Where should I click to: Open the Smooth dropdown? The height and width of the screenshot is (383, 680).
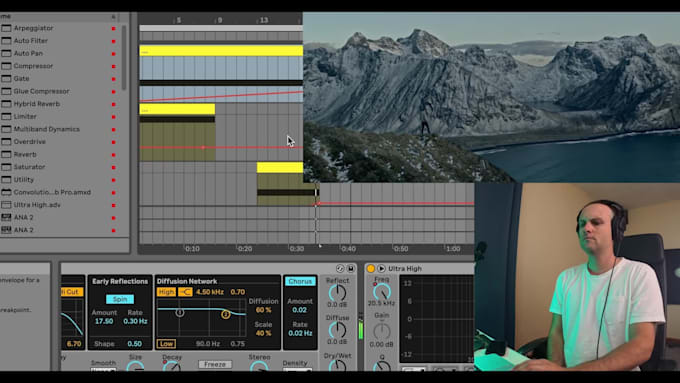[x=103, y=370]
